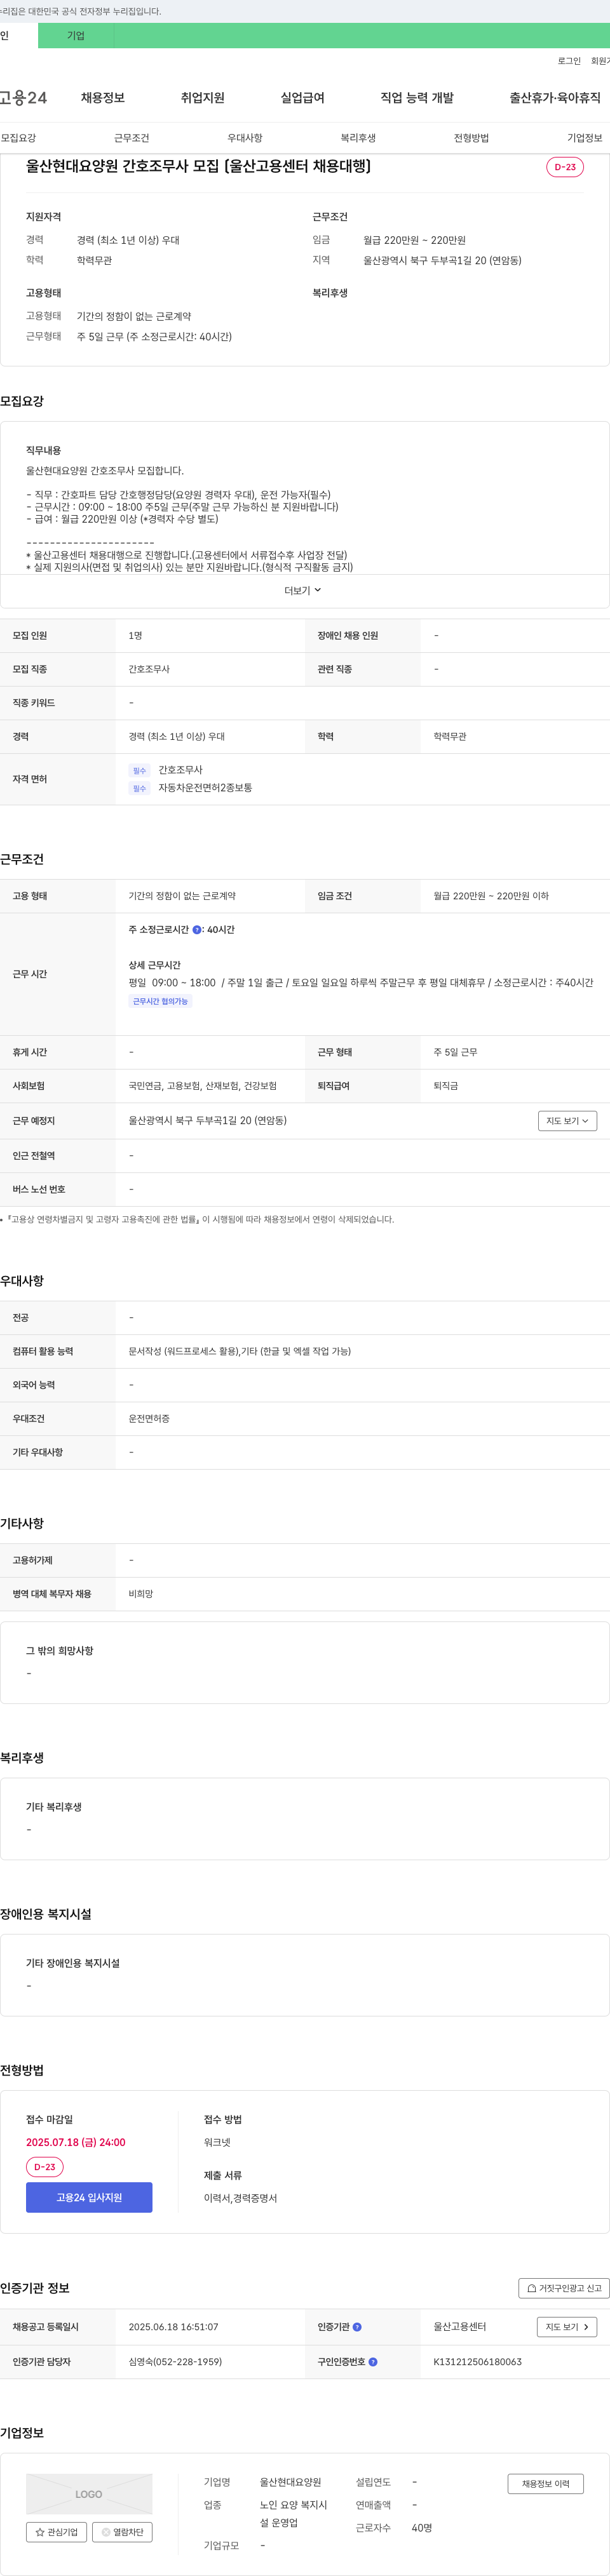Click 근무 예정지 address 울산광역시 북구 두부곡1길 20
Image resolution: width=610 pixels, height=2576 pixels.
click(207, 1121)
